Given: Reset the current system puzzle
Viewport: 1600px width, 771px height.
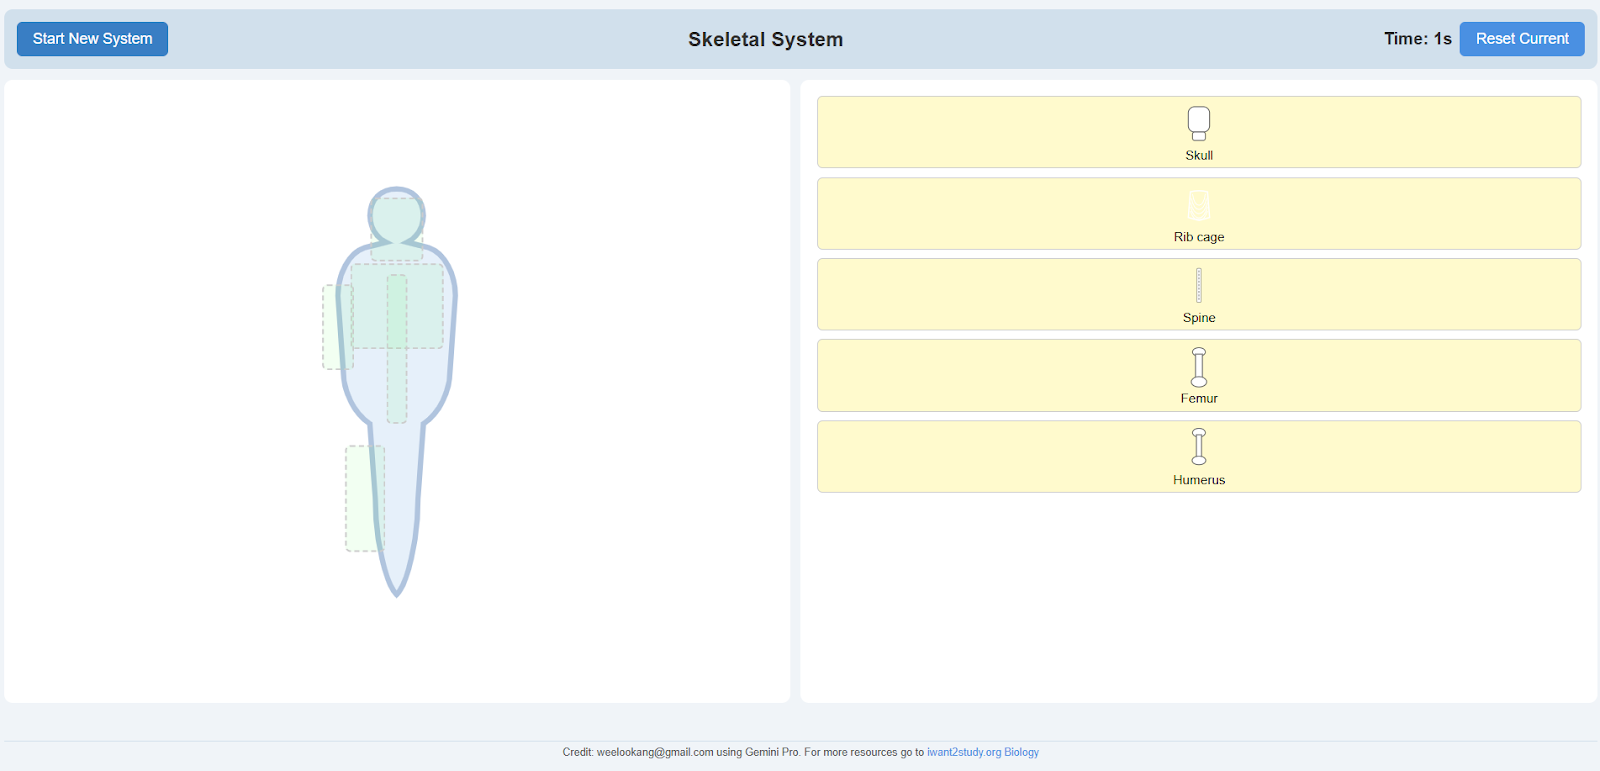Looking at the screenshot, I should pos(1522,39).
